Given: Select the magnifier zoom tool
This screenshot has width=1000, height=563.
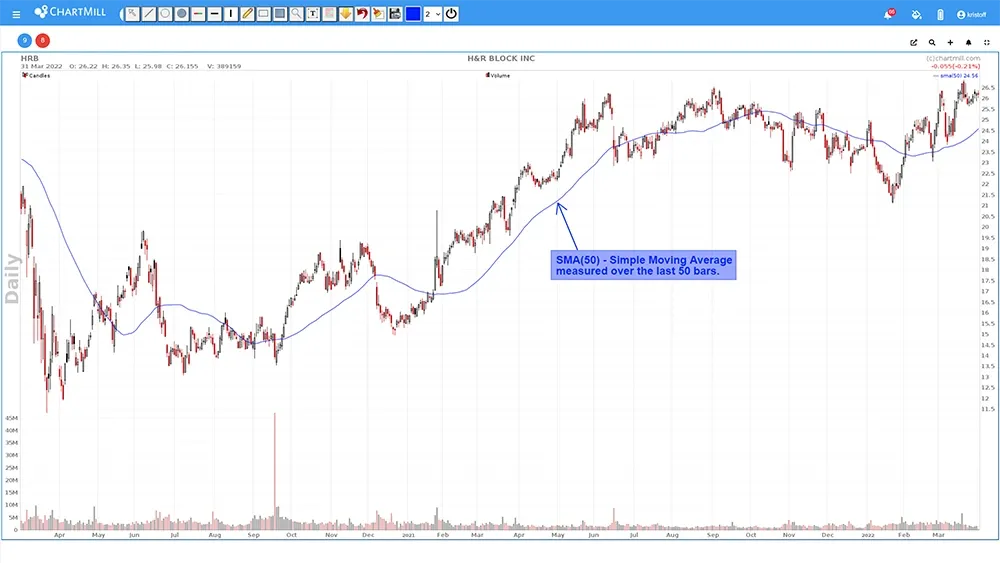Looking at the screenshot, I should (297, 13).
